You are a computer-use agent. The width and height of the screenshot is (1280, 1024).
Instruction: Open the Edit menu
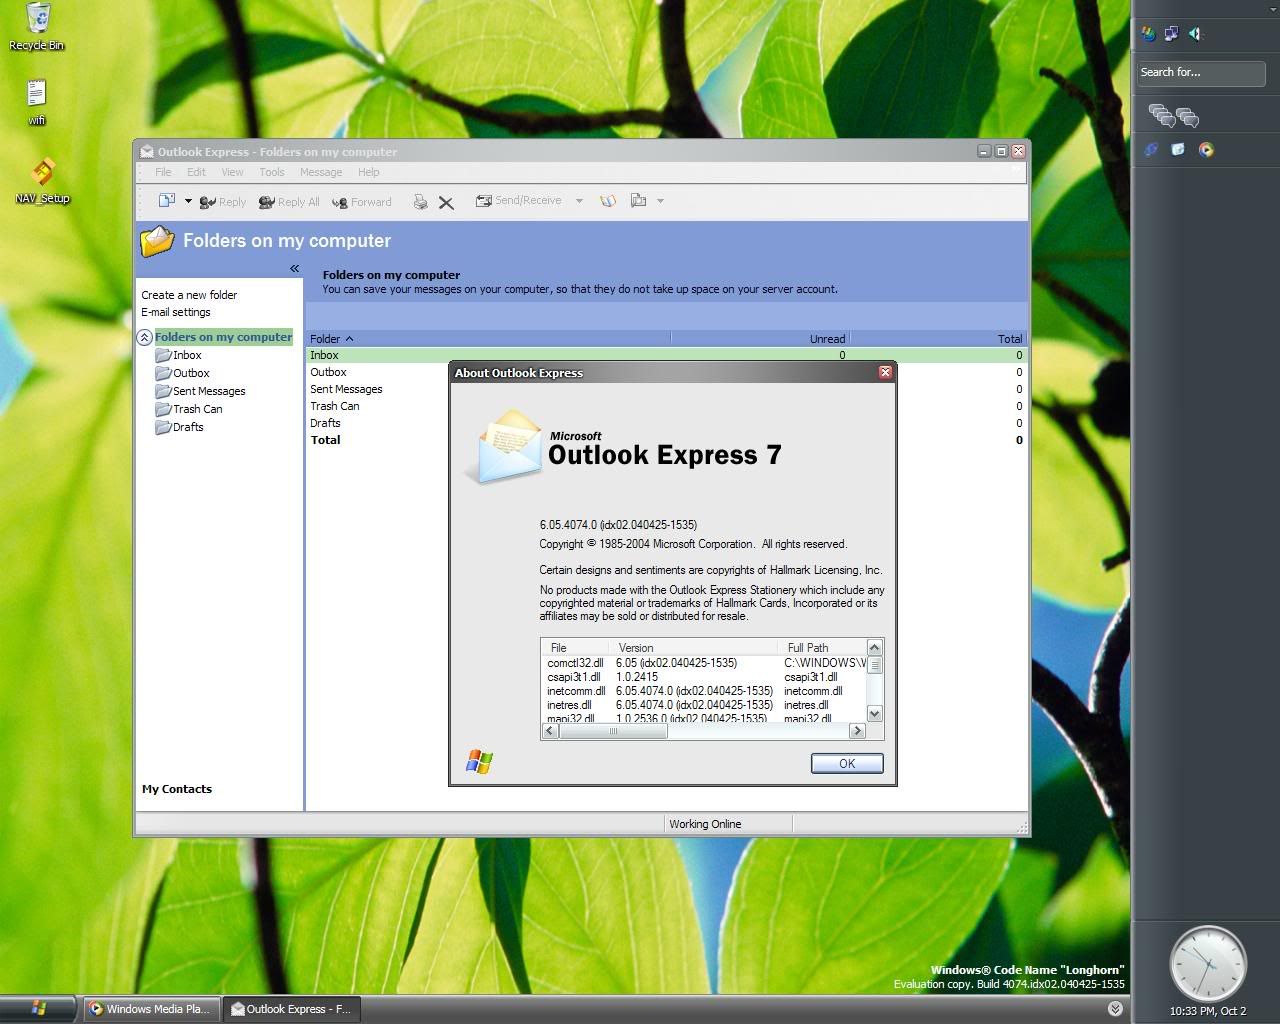tap(196, 172)
